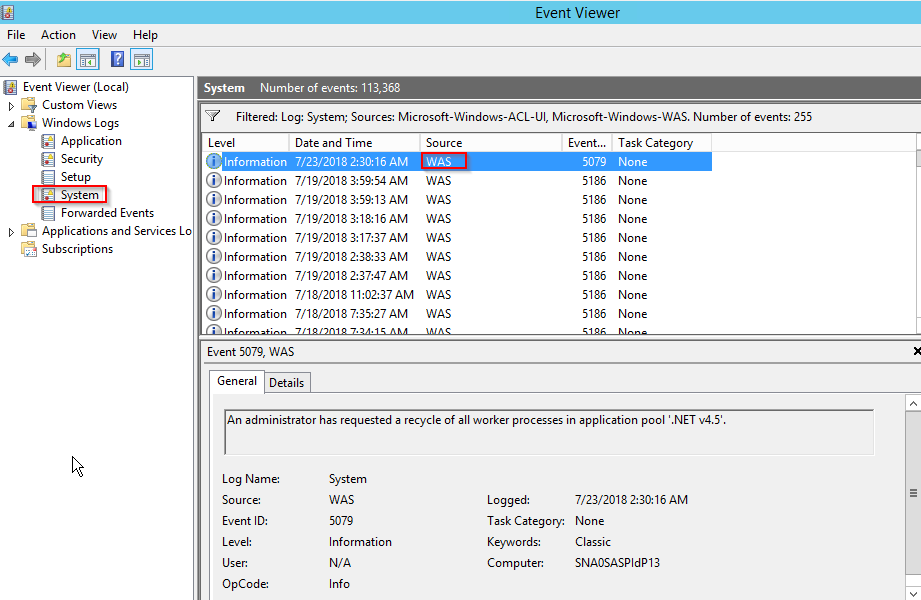
Task: Click the Subscriptions icon in tree
Action: coord(29,249)
